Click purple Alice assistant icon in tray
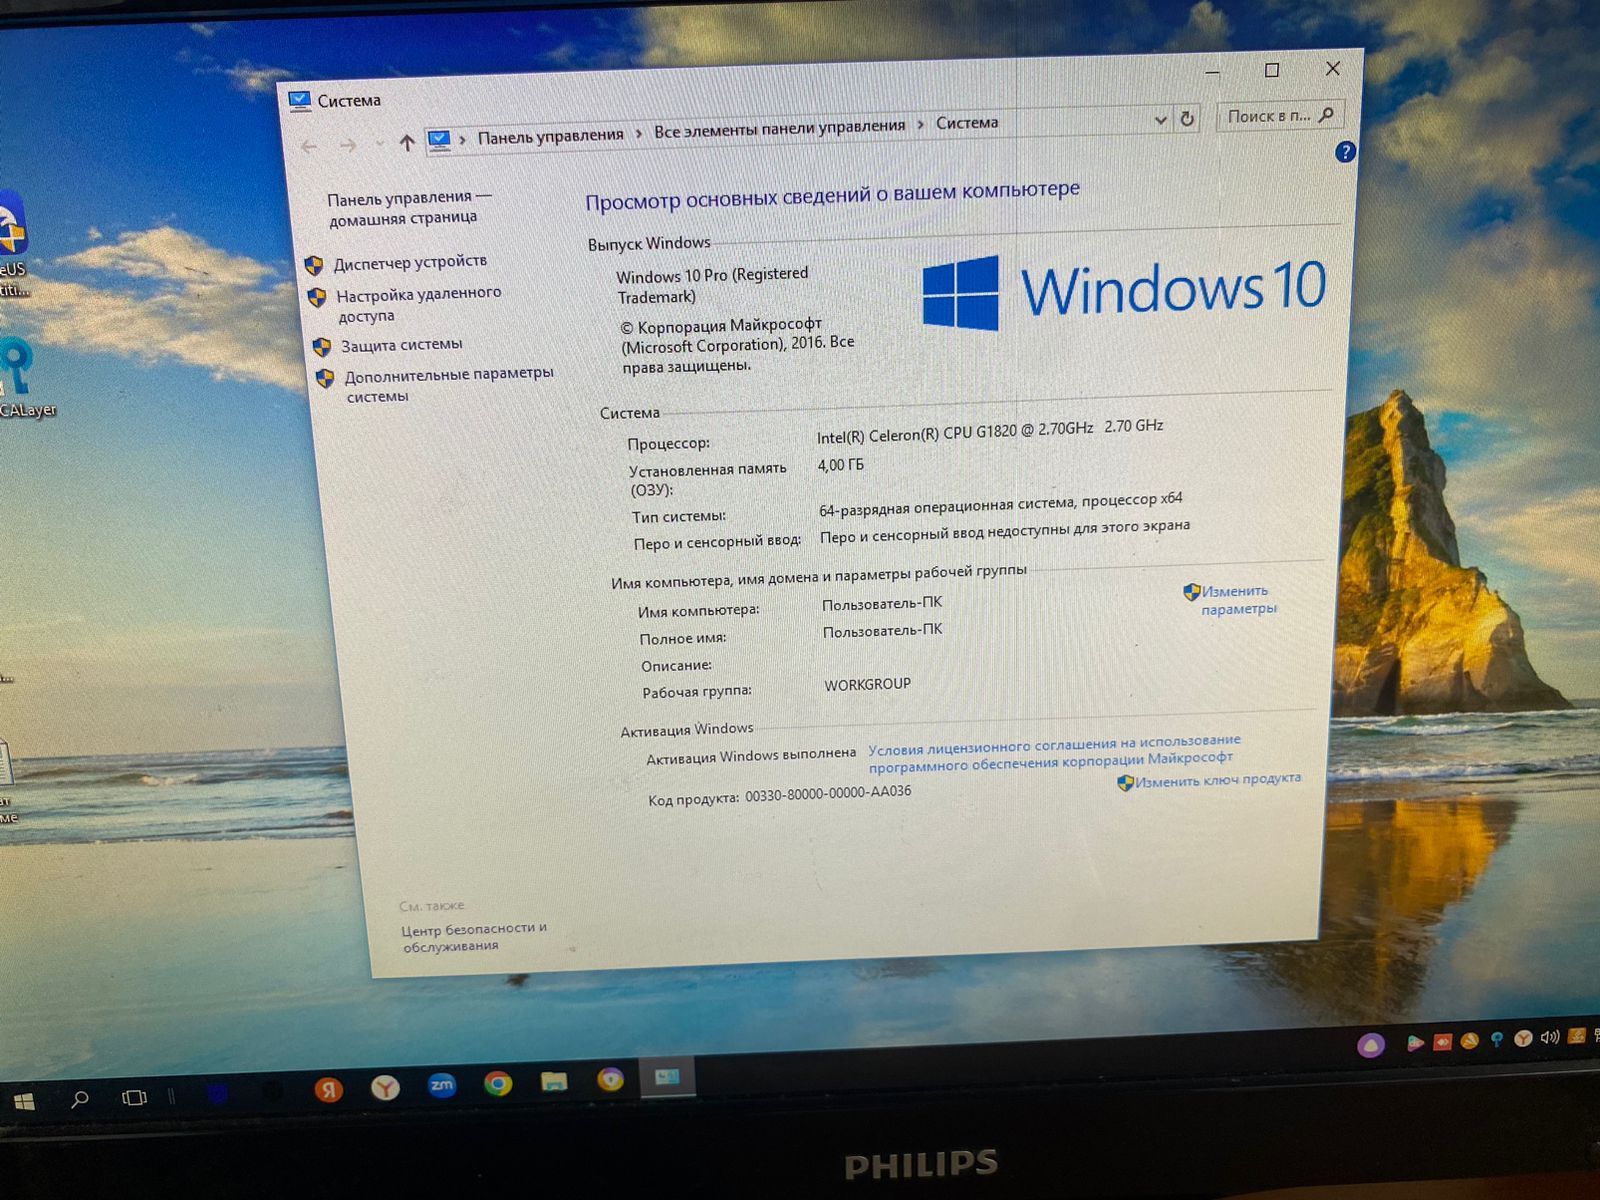Screen dimensions: 1600x1200 [1370, 1046]
